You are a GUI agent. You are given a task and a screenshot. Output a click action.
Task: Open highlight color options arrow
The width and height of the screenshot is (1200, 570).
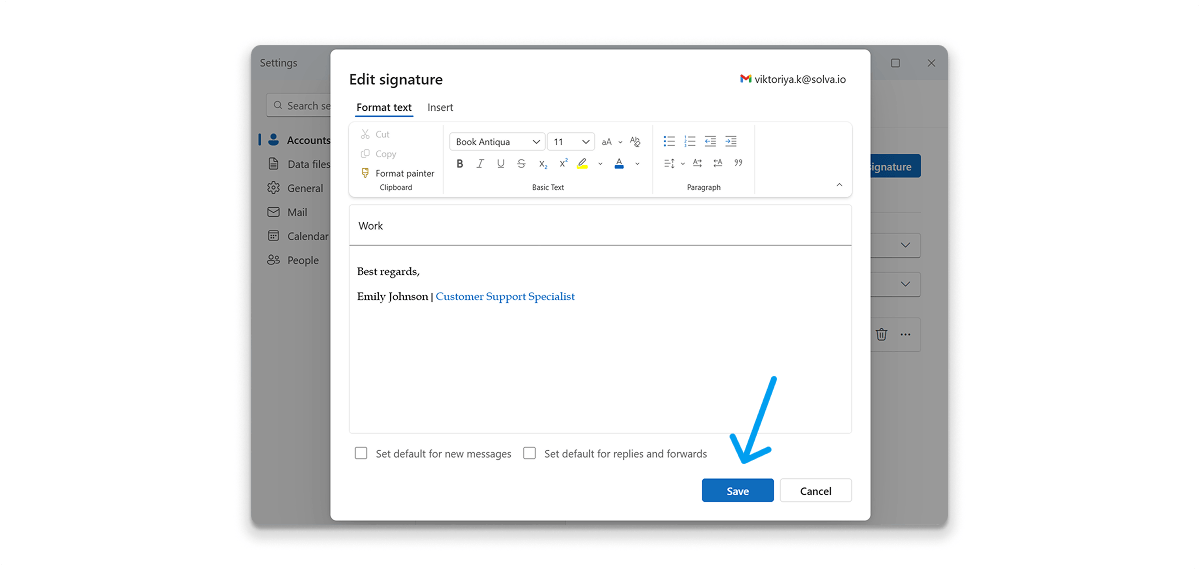tap(600, 163)
